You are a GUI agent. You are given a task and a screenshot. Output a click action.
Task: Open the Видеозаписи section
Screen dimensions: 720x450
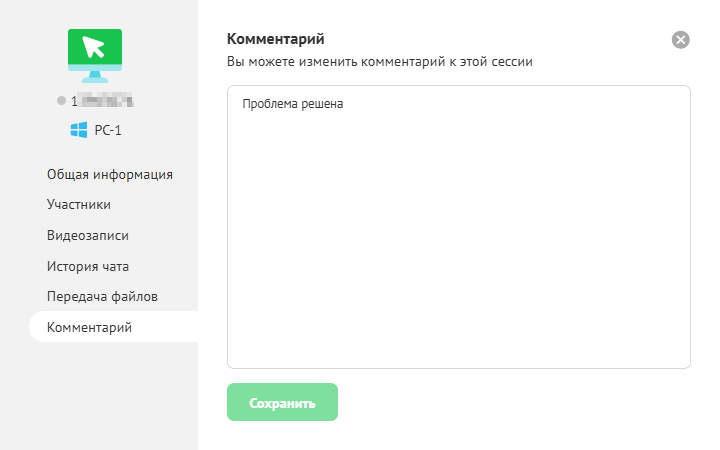88,236
